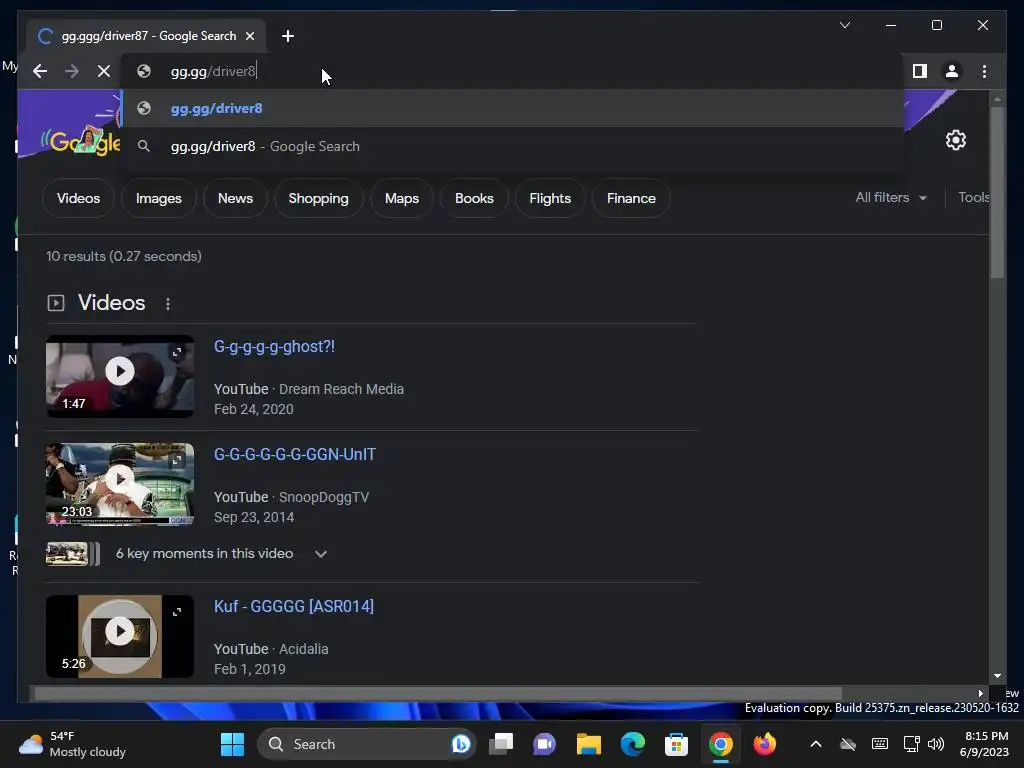Open the Chat app on taskbar
Screen dimensions: 1024x768
pos(544,744)
